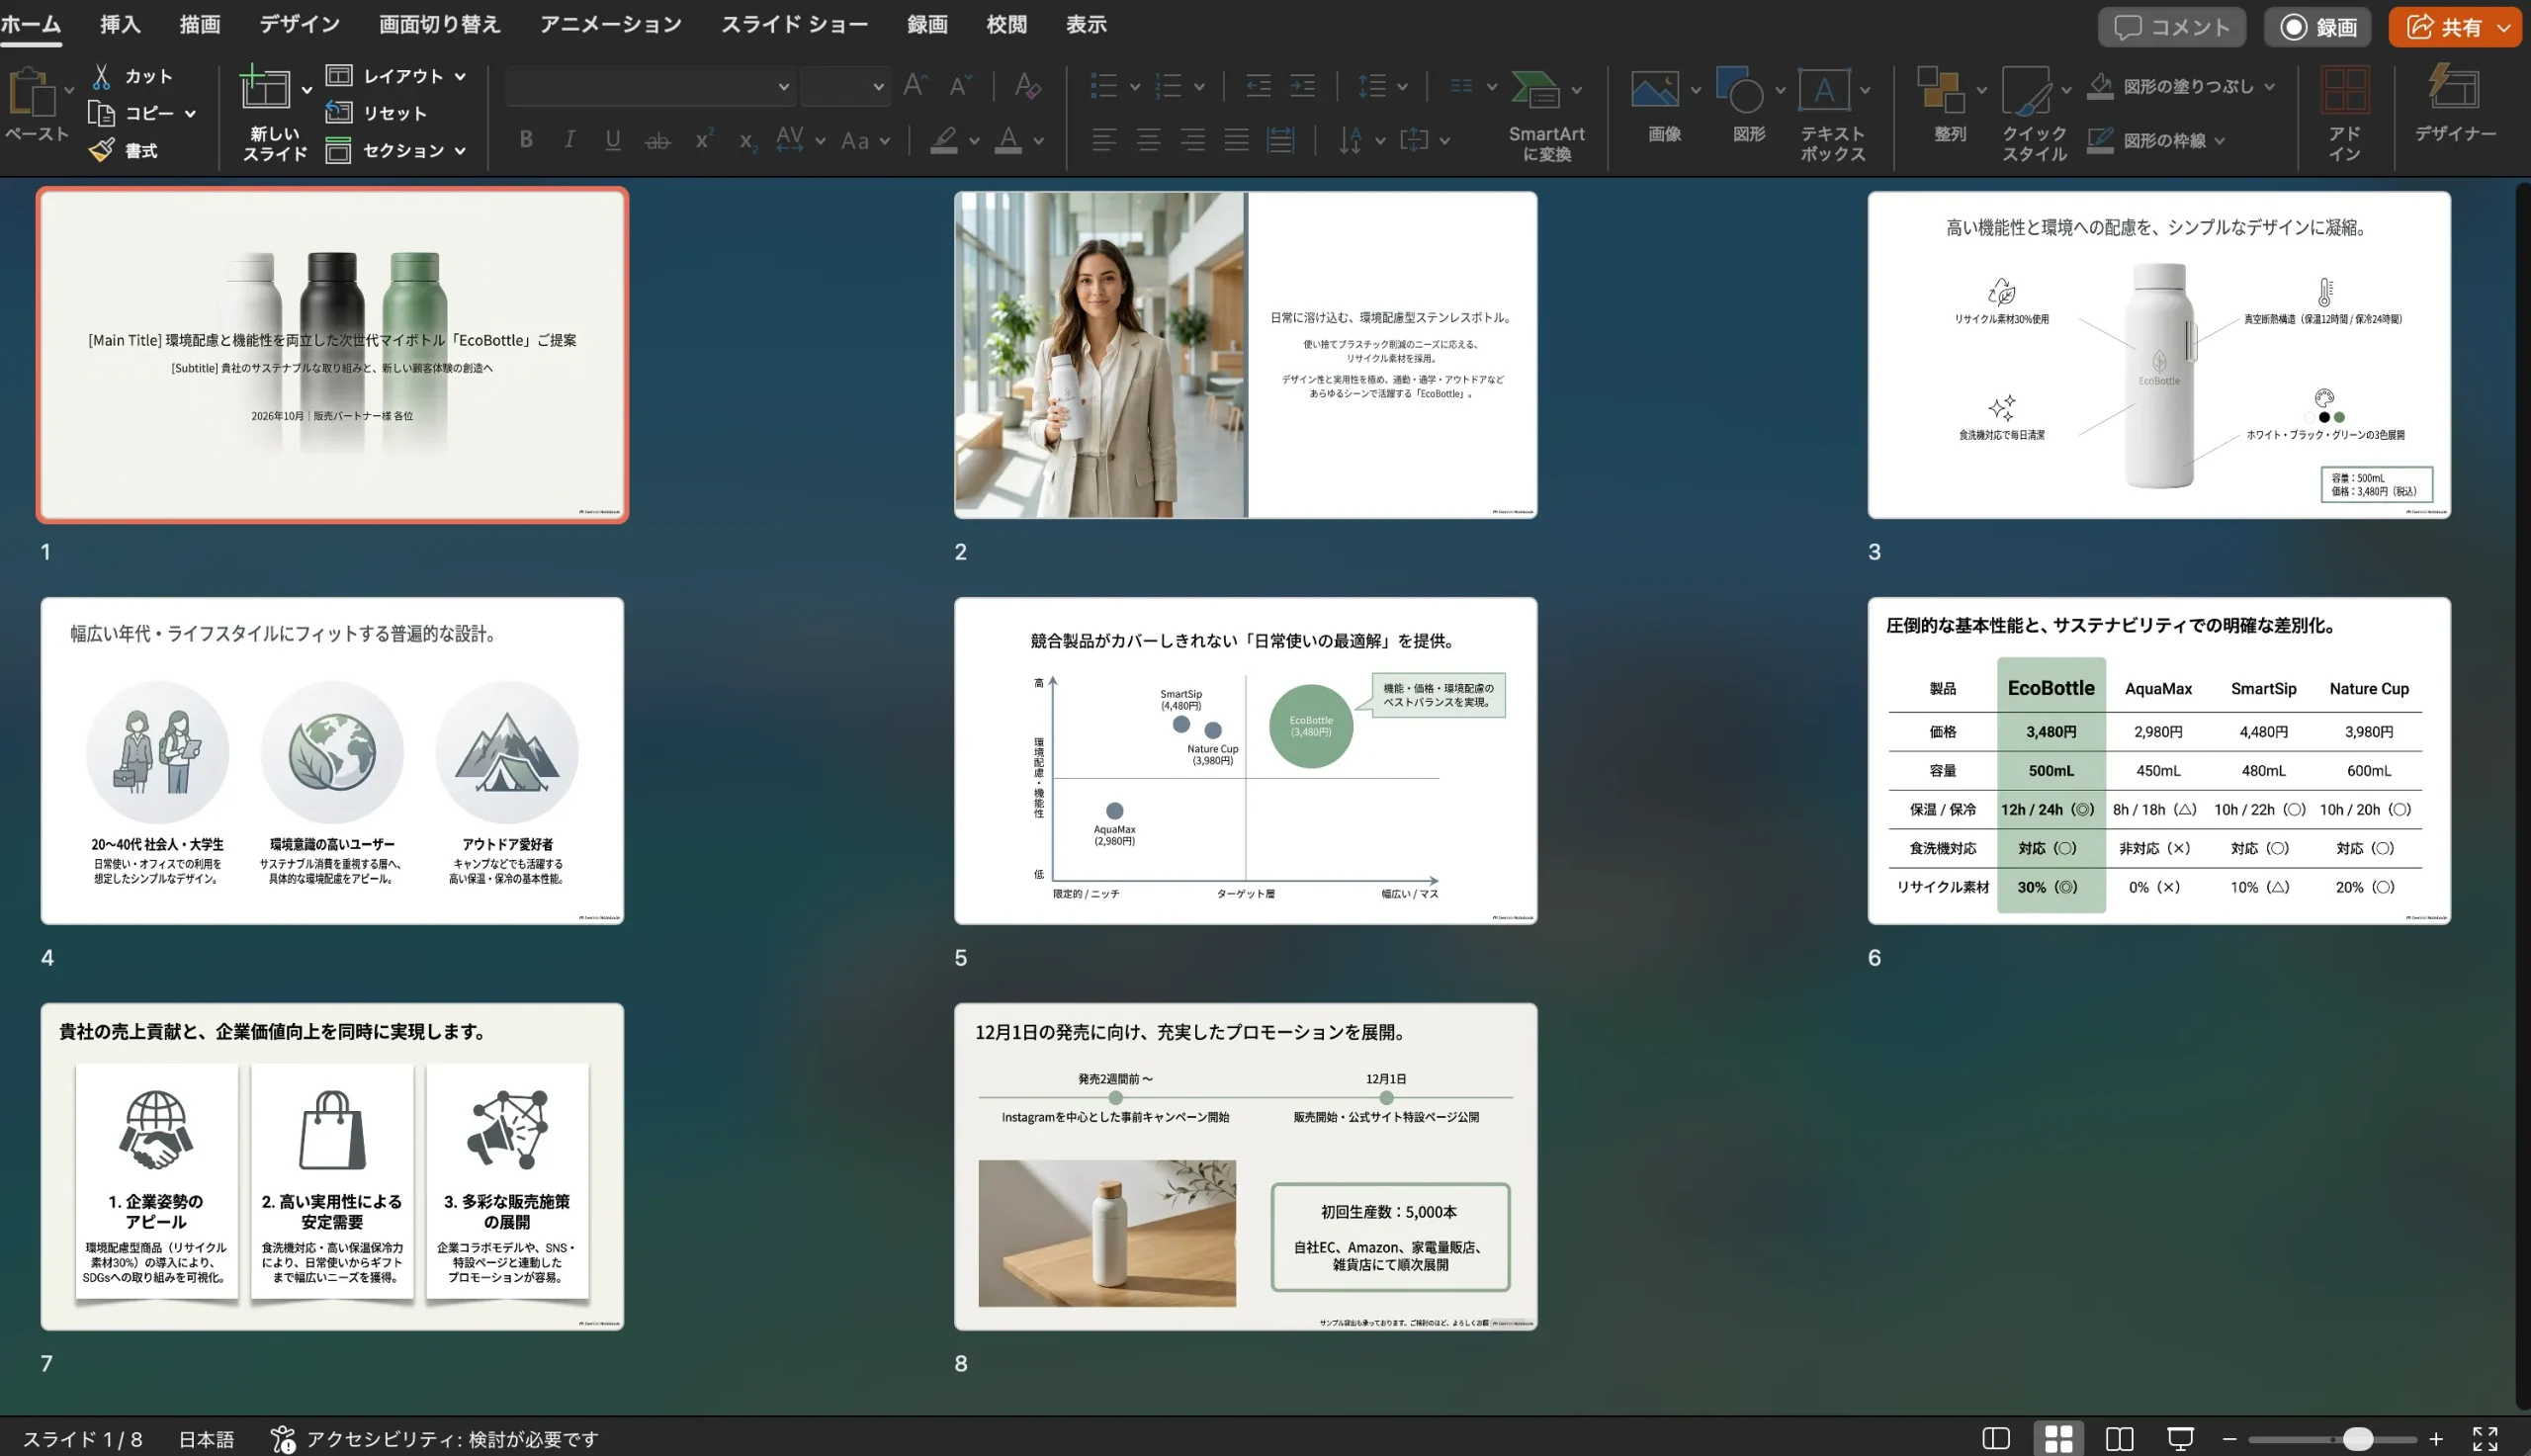Select slide 8 promotion timeline thumbnail
This screenshot has width=2531, height=1456.
(x=1245, y=1167)
